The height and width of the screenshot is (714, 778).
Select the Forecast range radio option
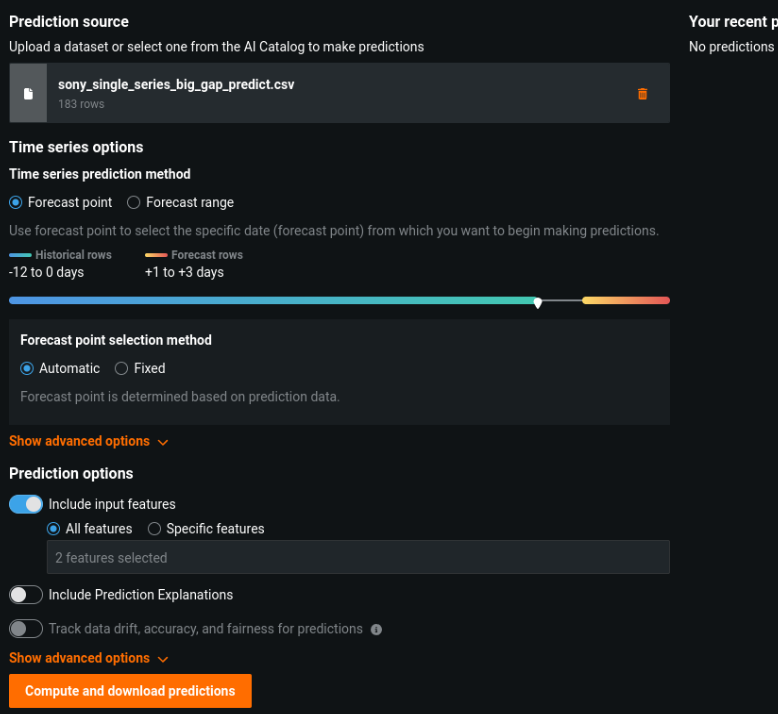134,202
